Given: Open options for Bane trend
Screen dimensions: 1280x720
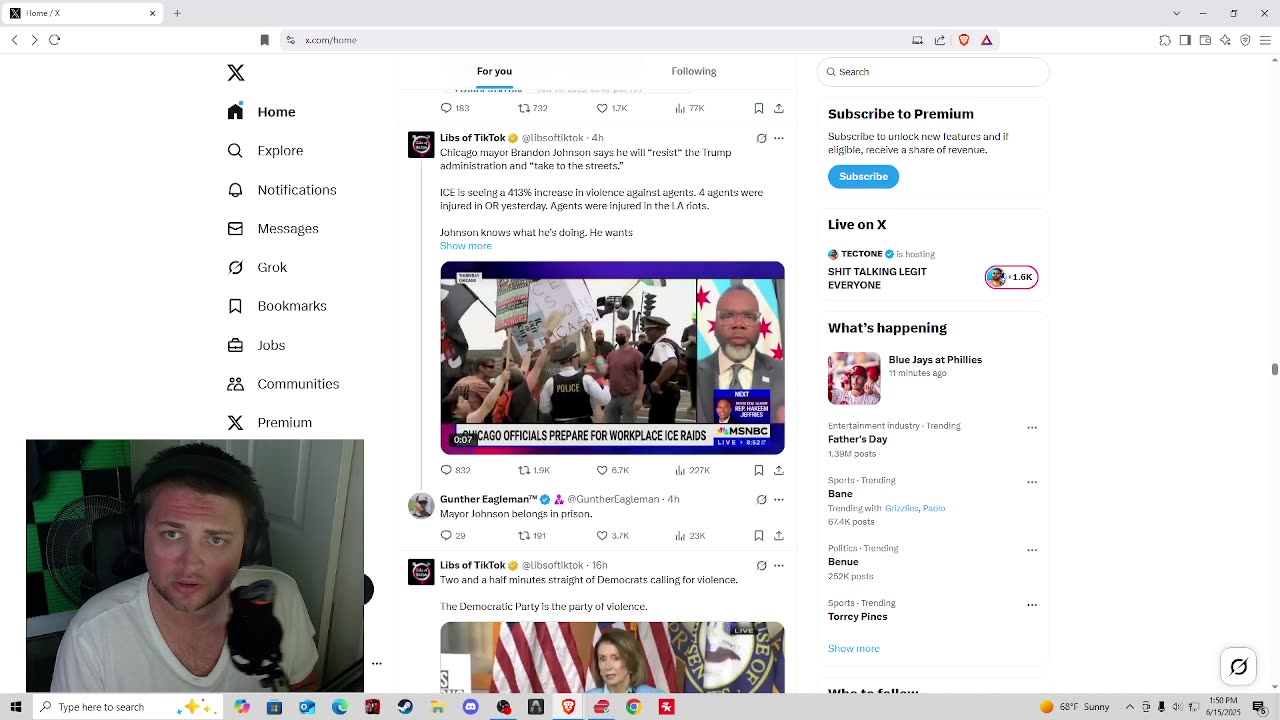Looking at the screenshot, I should pyautogui.click(x=1032, y=482).
